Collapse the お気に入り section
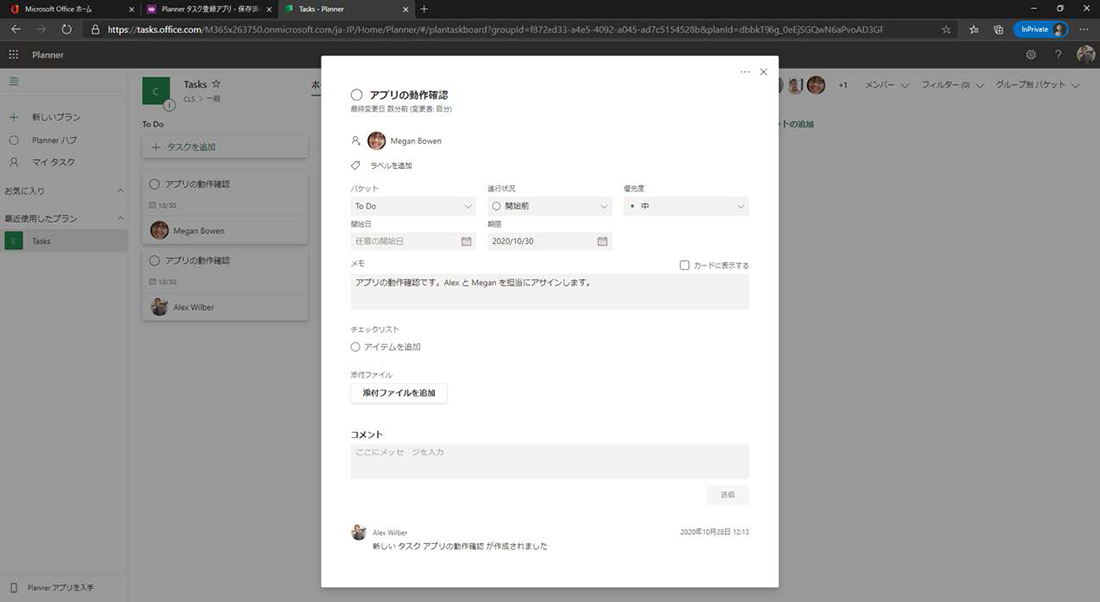This screenshot has height=602, width=1100. click(x=120, y=191)
